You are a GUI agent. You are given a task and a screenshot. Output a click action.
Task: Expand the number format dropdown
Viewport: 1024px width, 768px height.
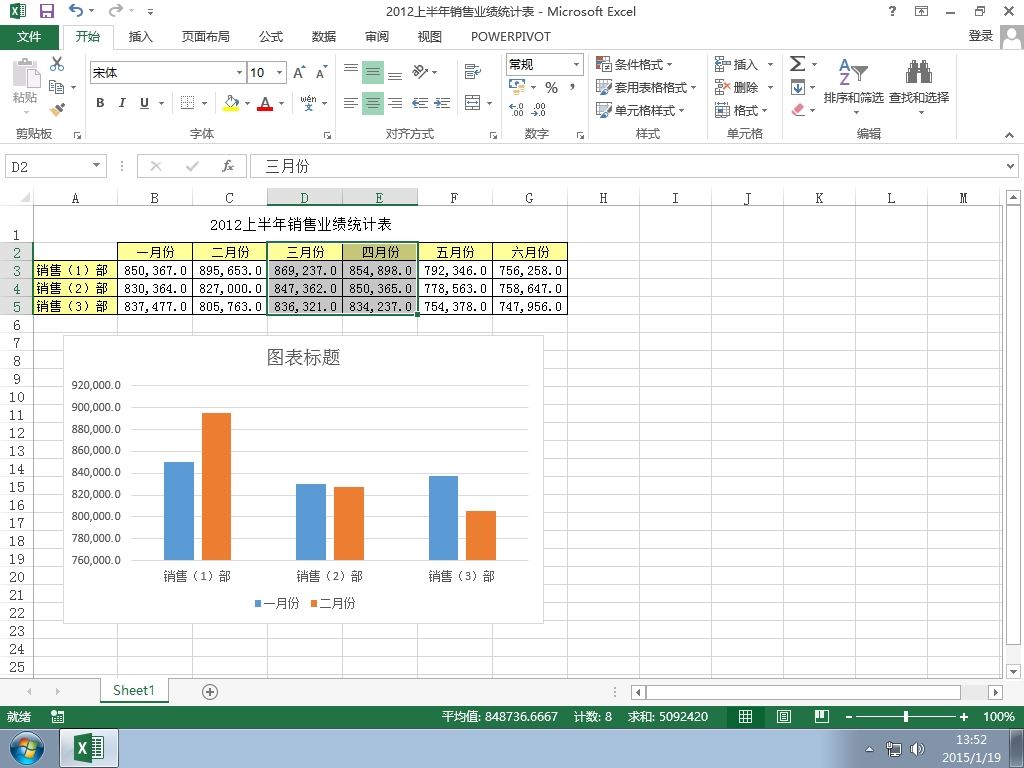click(x=576, y=64)
